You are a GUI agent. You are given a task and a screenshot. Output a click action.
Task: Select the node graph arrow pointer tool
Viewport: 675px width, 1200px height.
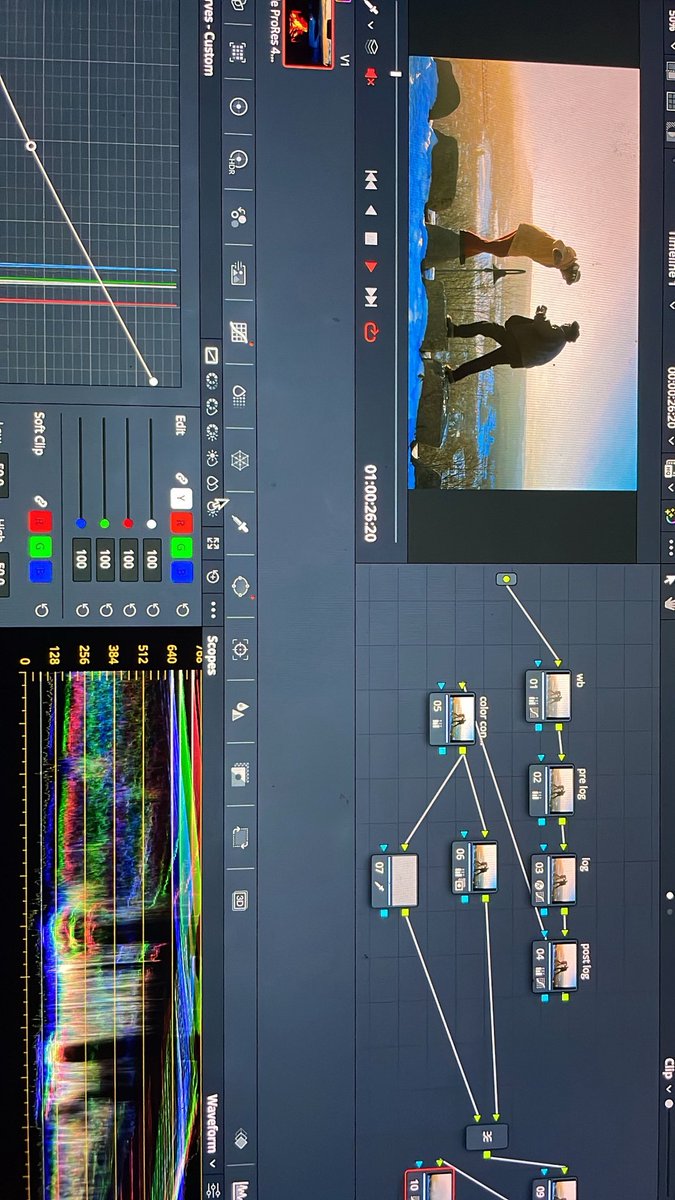pyautogui.click(x=669, y=580)
